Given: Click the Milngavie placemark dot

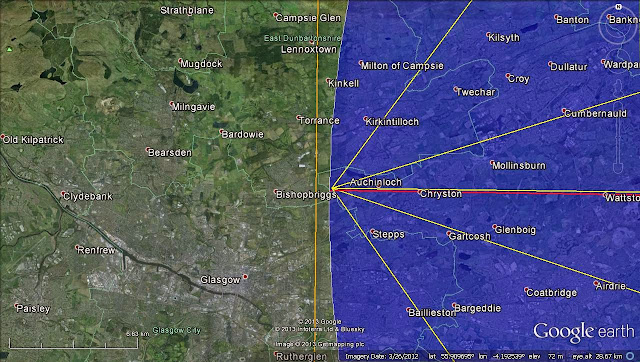Looking at the screenshot, I should pyautogui.click(x=172, y=104).
